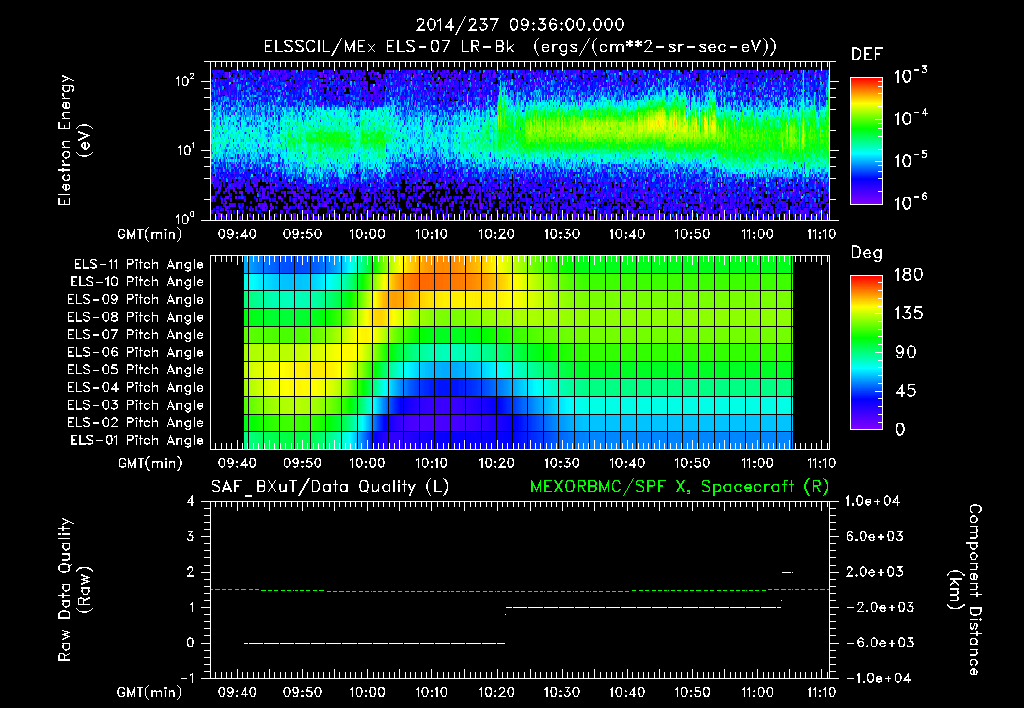
Task: Click the 10^2 electron energy tick label
Action: tap(185, 81)
